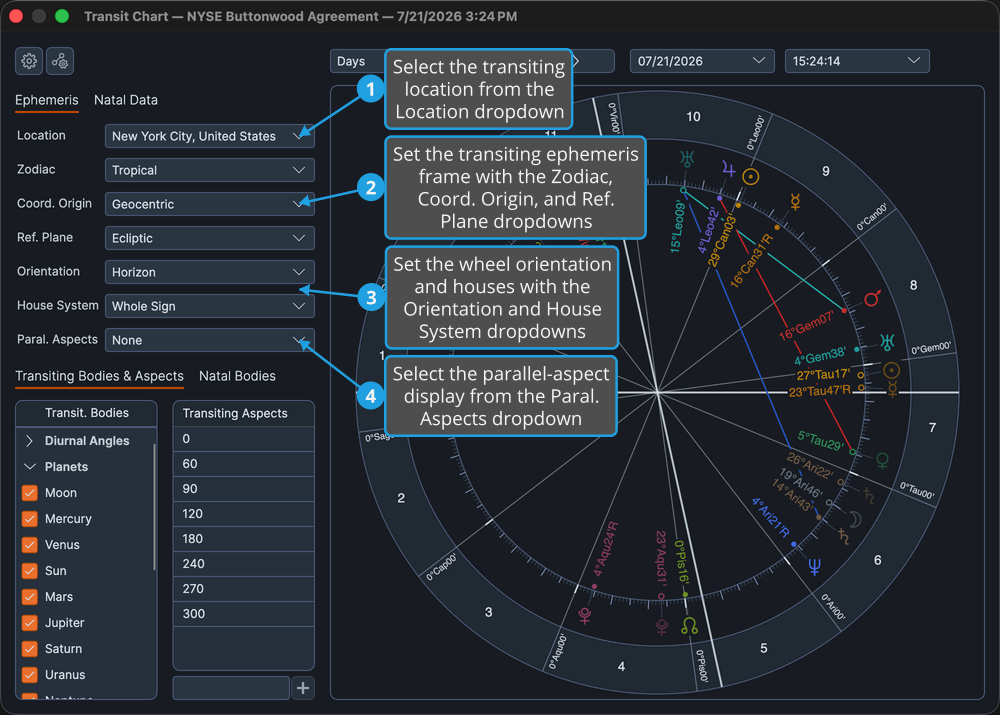This screenshot has height=715, width=1000.
Task: Select the Natal Bodies tab
Action: (237, 376)
